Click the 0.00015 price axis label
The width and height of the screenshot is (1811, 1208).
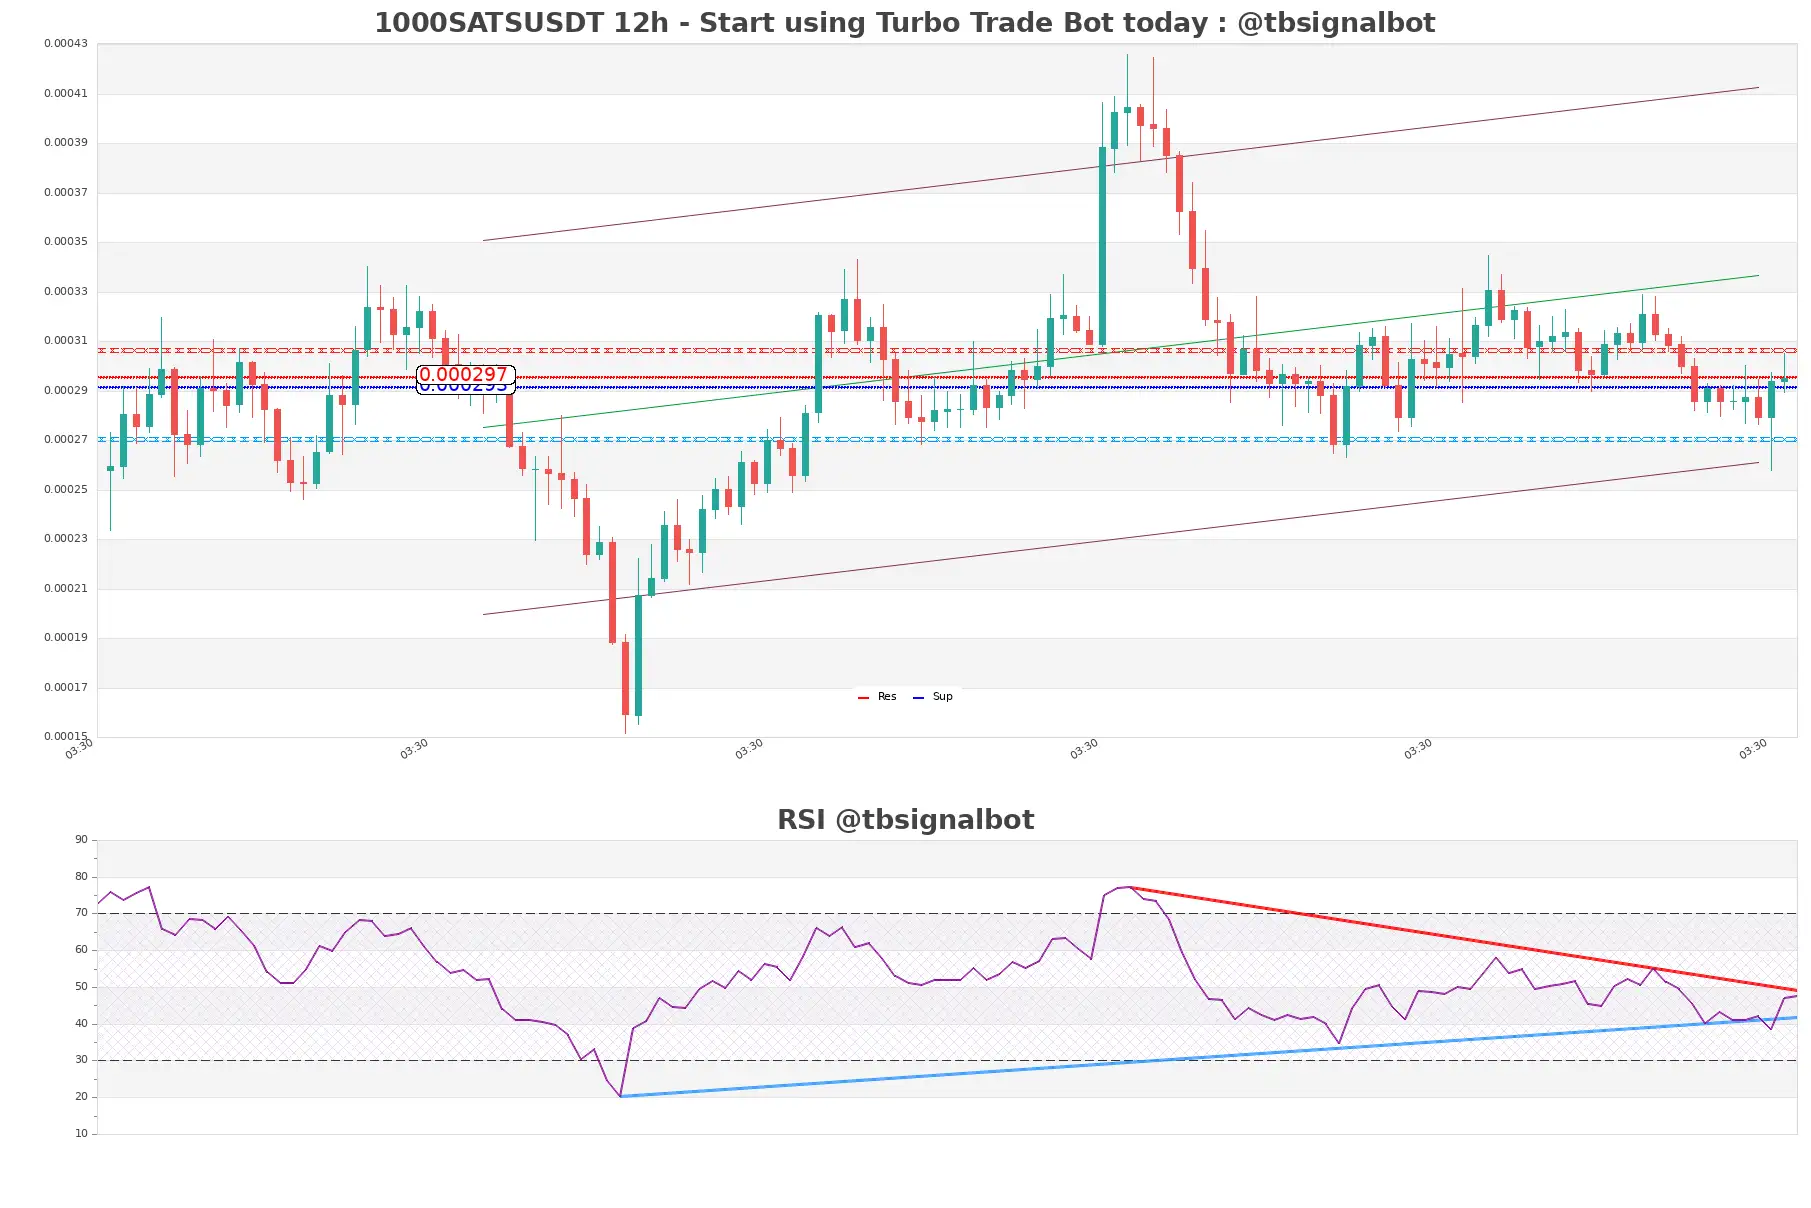pos(65,737)
